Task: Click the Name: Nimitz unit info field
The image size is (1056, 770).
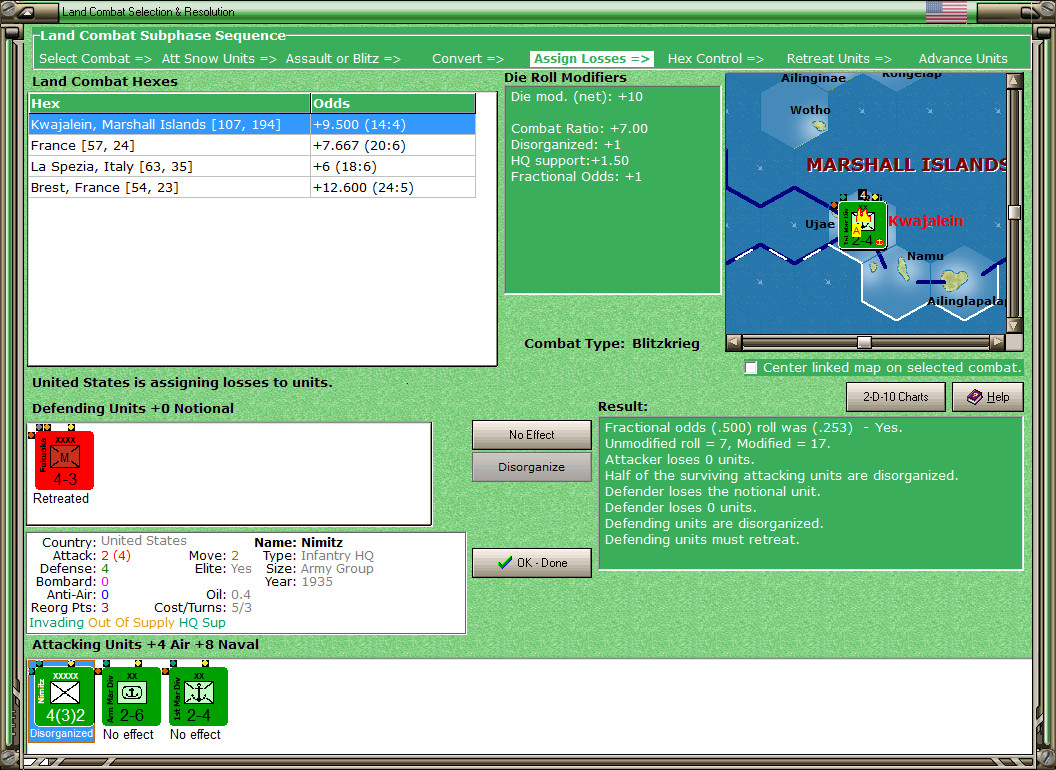Action: click(x=298, y=542)
